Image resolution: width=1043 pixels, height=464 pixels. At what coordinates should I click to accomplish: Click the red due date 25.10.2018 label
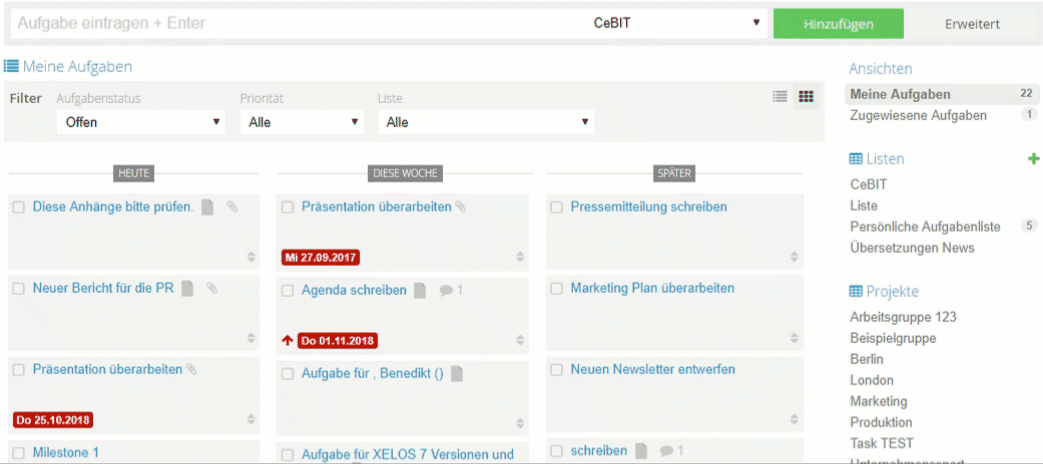coord(53,419)
